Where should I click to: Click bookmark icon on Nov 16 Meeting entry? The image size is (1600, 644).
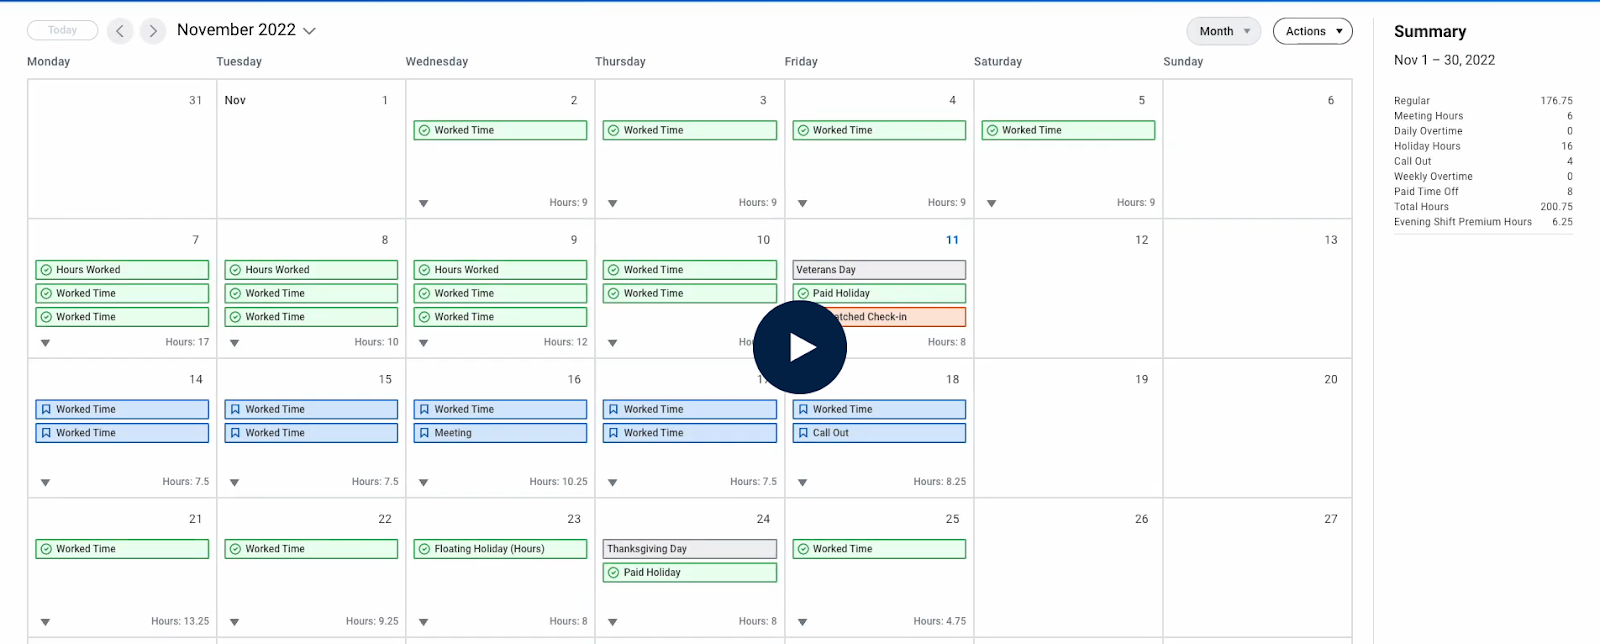(424, 433)
